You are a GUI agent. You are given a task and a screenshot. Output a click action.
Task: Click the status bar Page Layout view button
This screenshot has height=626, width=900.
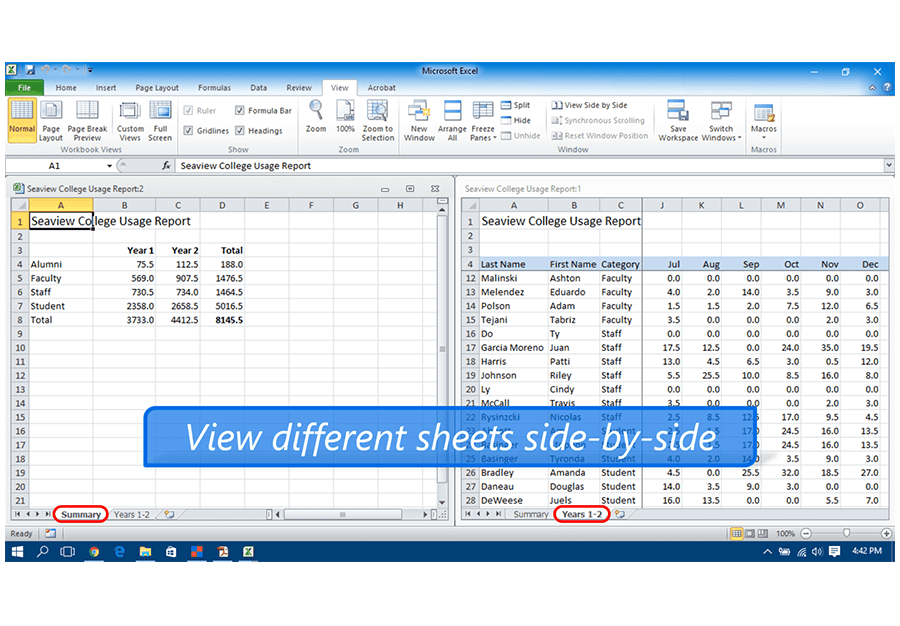pos(750,534)
